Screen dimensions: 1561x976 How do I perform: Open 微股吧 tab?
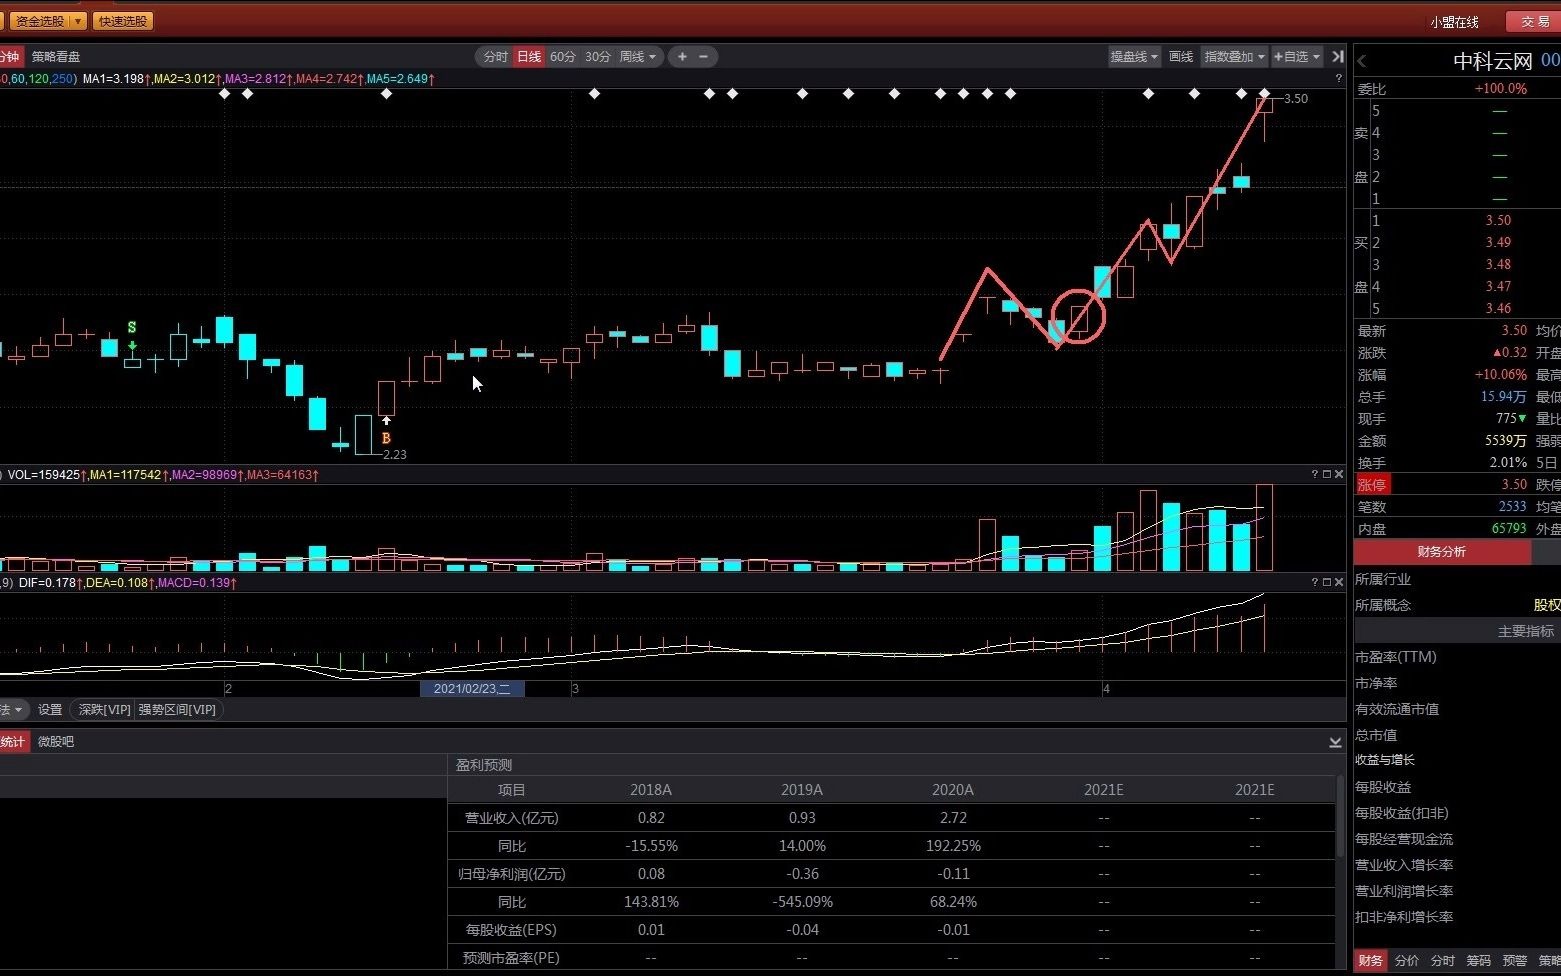point(56,742)
